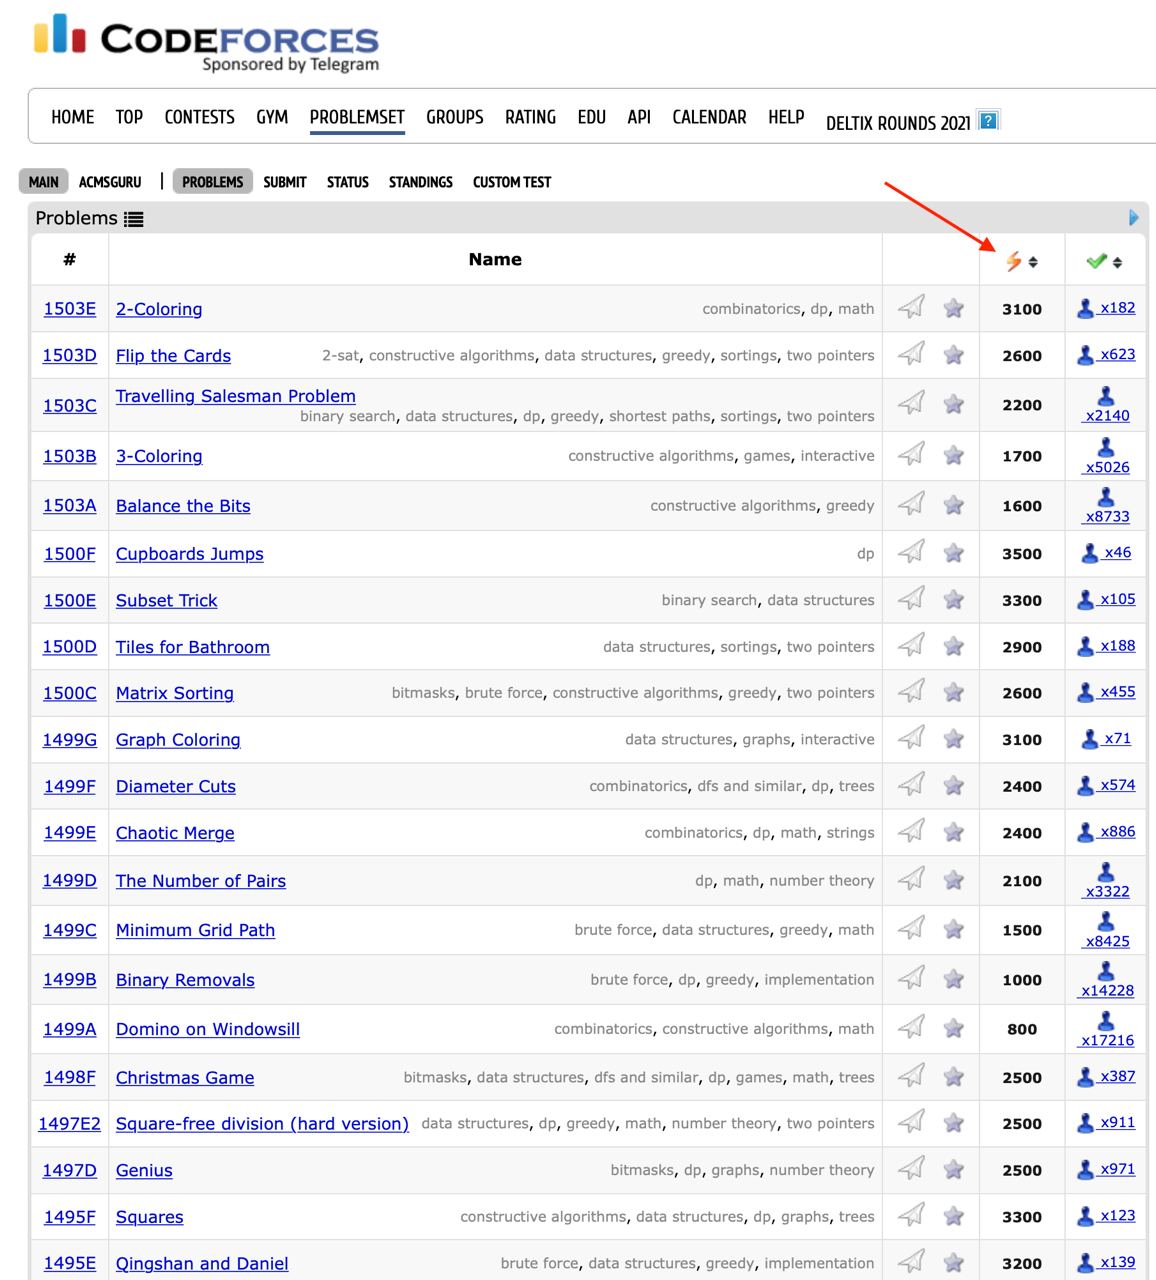Star the Flip the Cards problem
1156x1280 pixels.
click(954, 354)
